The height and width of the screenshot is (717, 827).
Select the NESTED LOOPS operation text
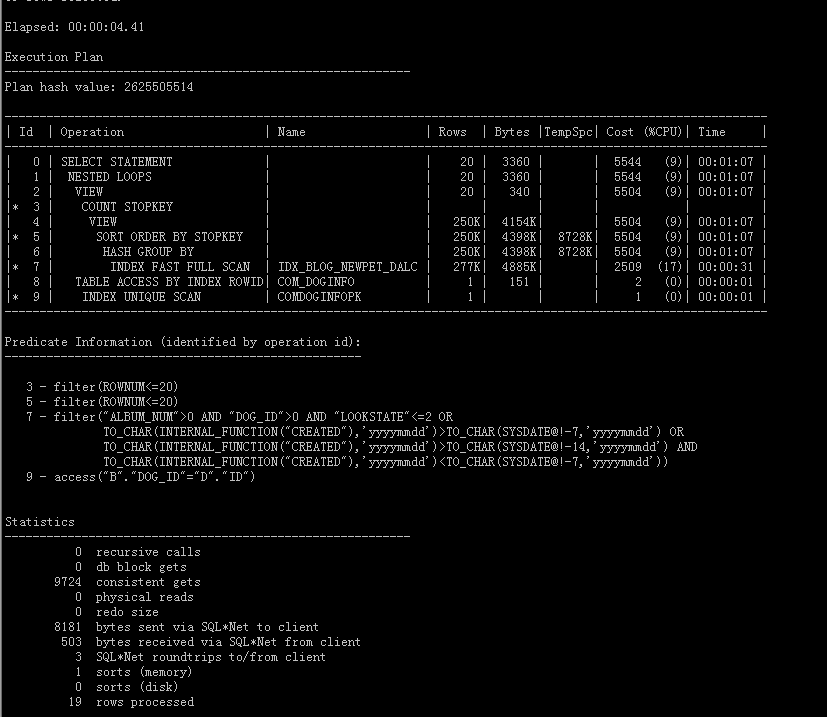(x=110, y=177)
